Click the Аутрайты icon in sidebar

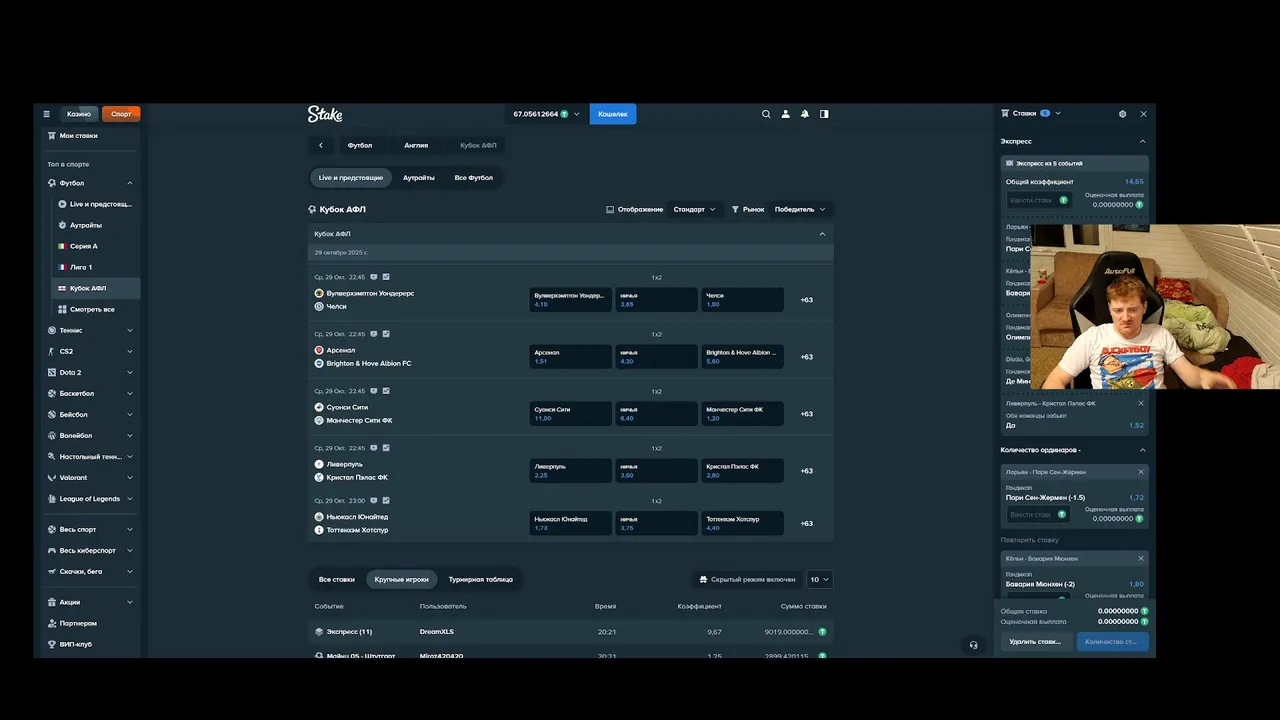[62, 225]
